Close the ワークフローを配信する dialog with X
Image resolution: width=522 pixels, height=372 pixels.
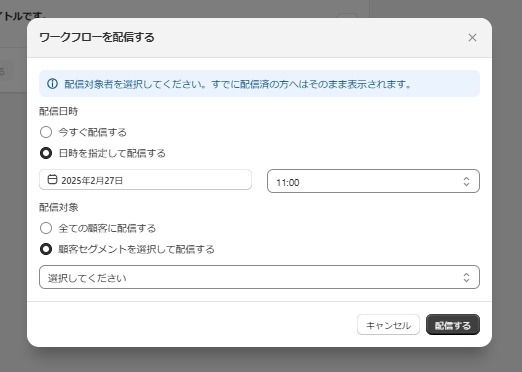click(472, 38)
